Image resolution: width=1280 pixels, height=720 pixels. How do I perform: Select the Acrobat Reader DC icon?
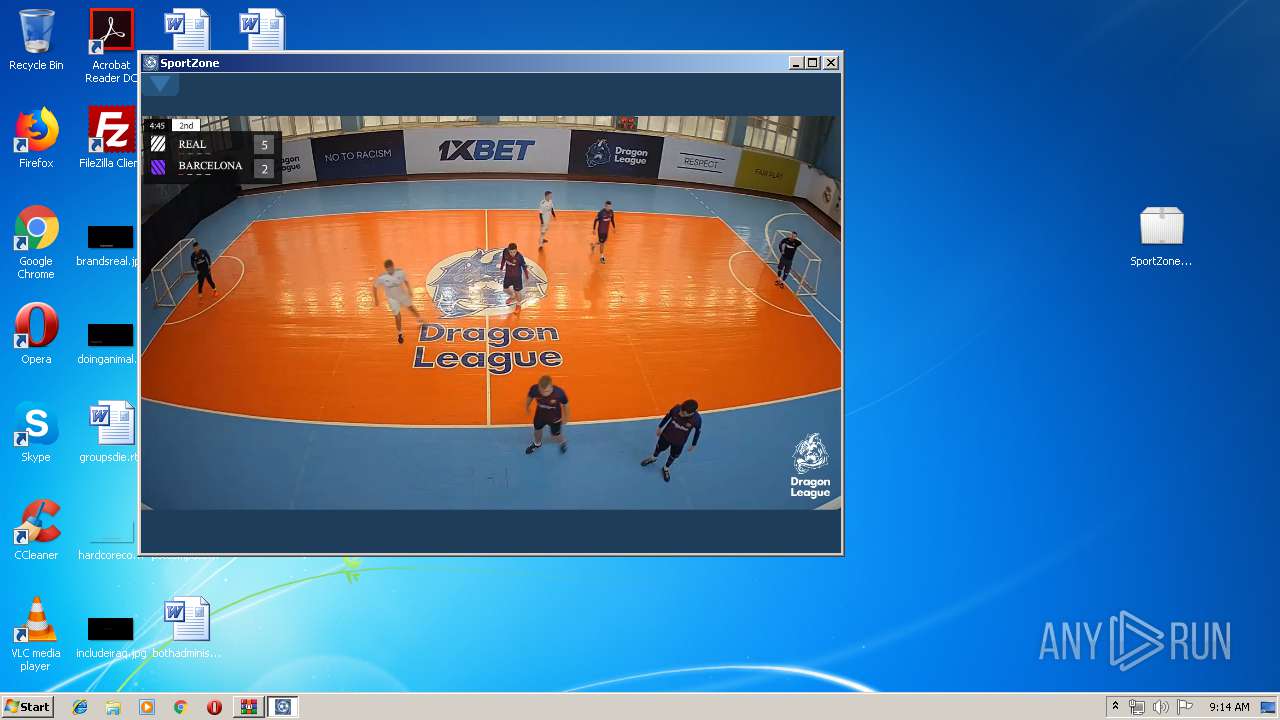point(111,46)
